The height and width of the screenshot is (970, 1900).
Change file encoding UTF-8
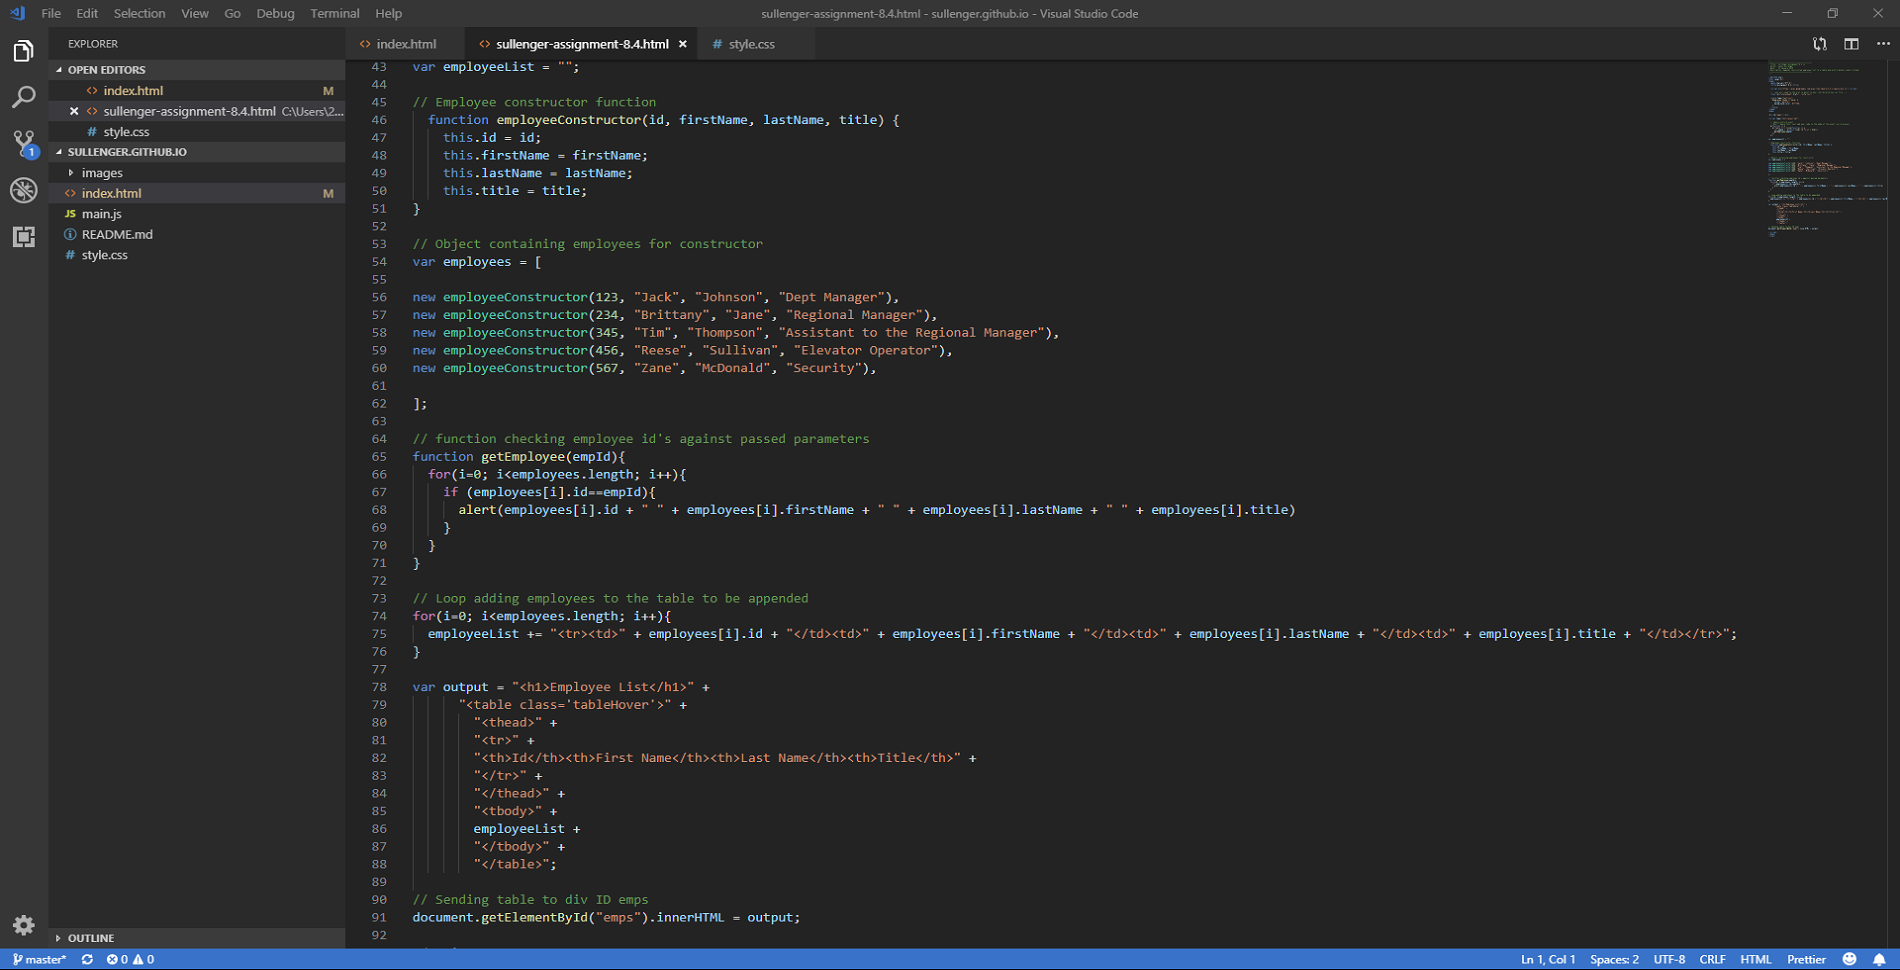click(1669, 959)
